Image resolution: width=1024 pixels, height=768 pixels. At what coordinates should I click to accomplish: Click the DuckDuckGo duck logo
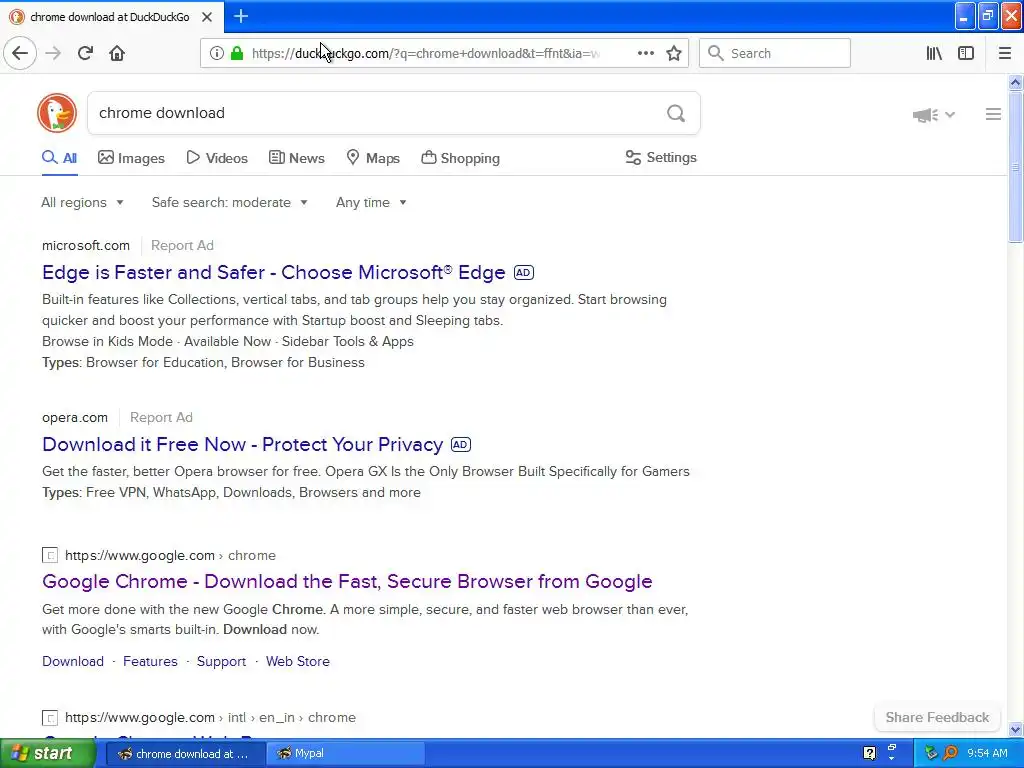57,113
